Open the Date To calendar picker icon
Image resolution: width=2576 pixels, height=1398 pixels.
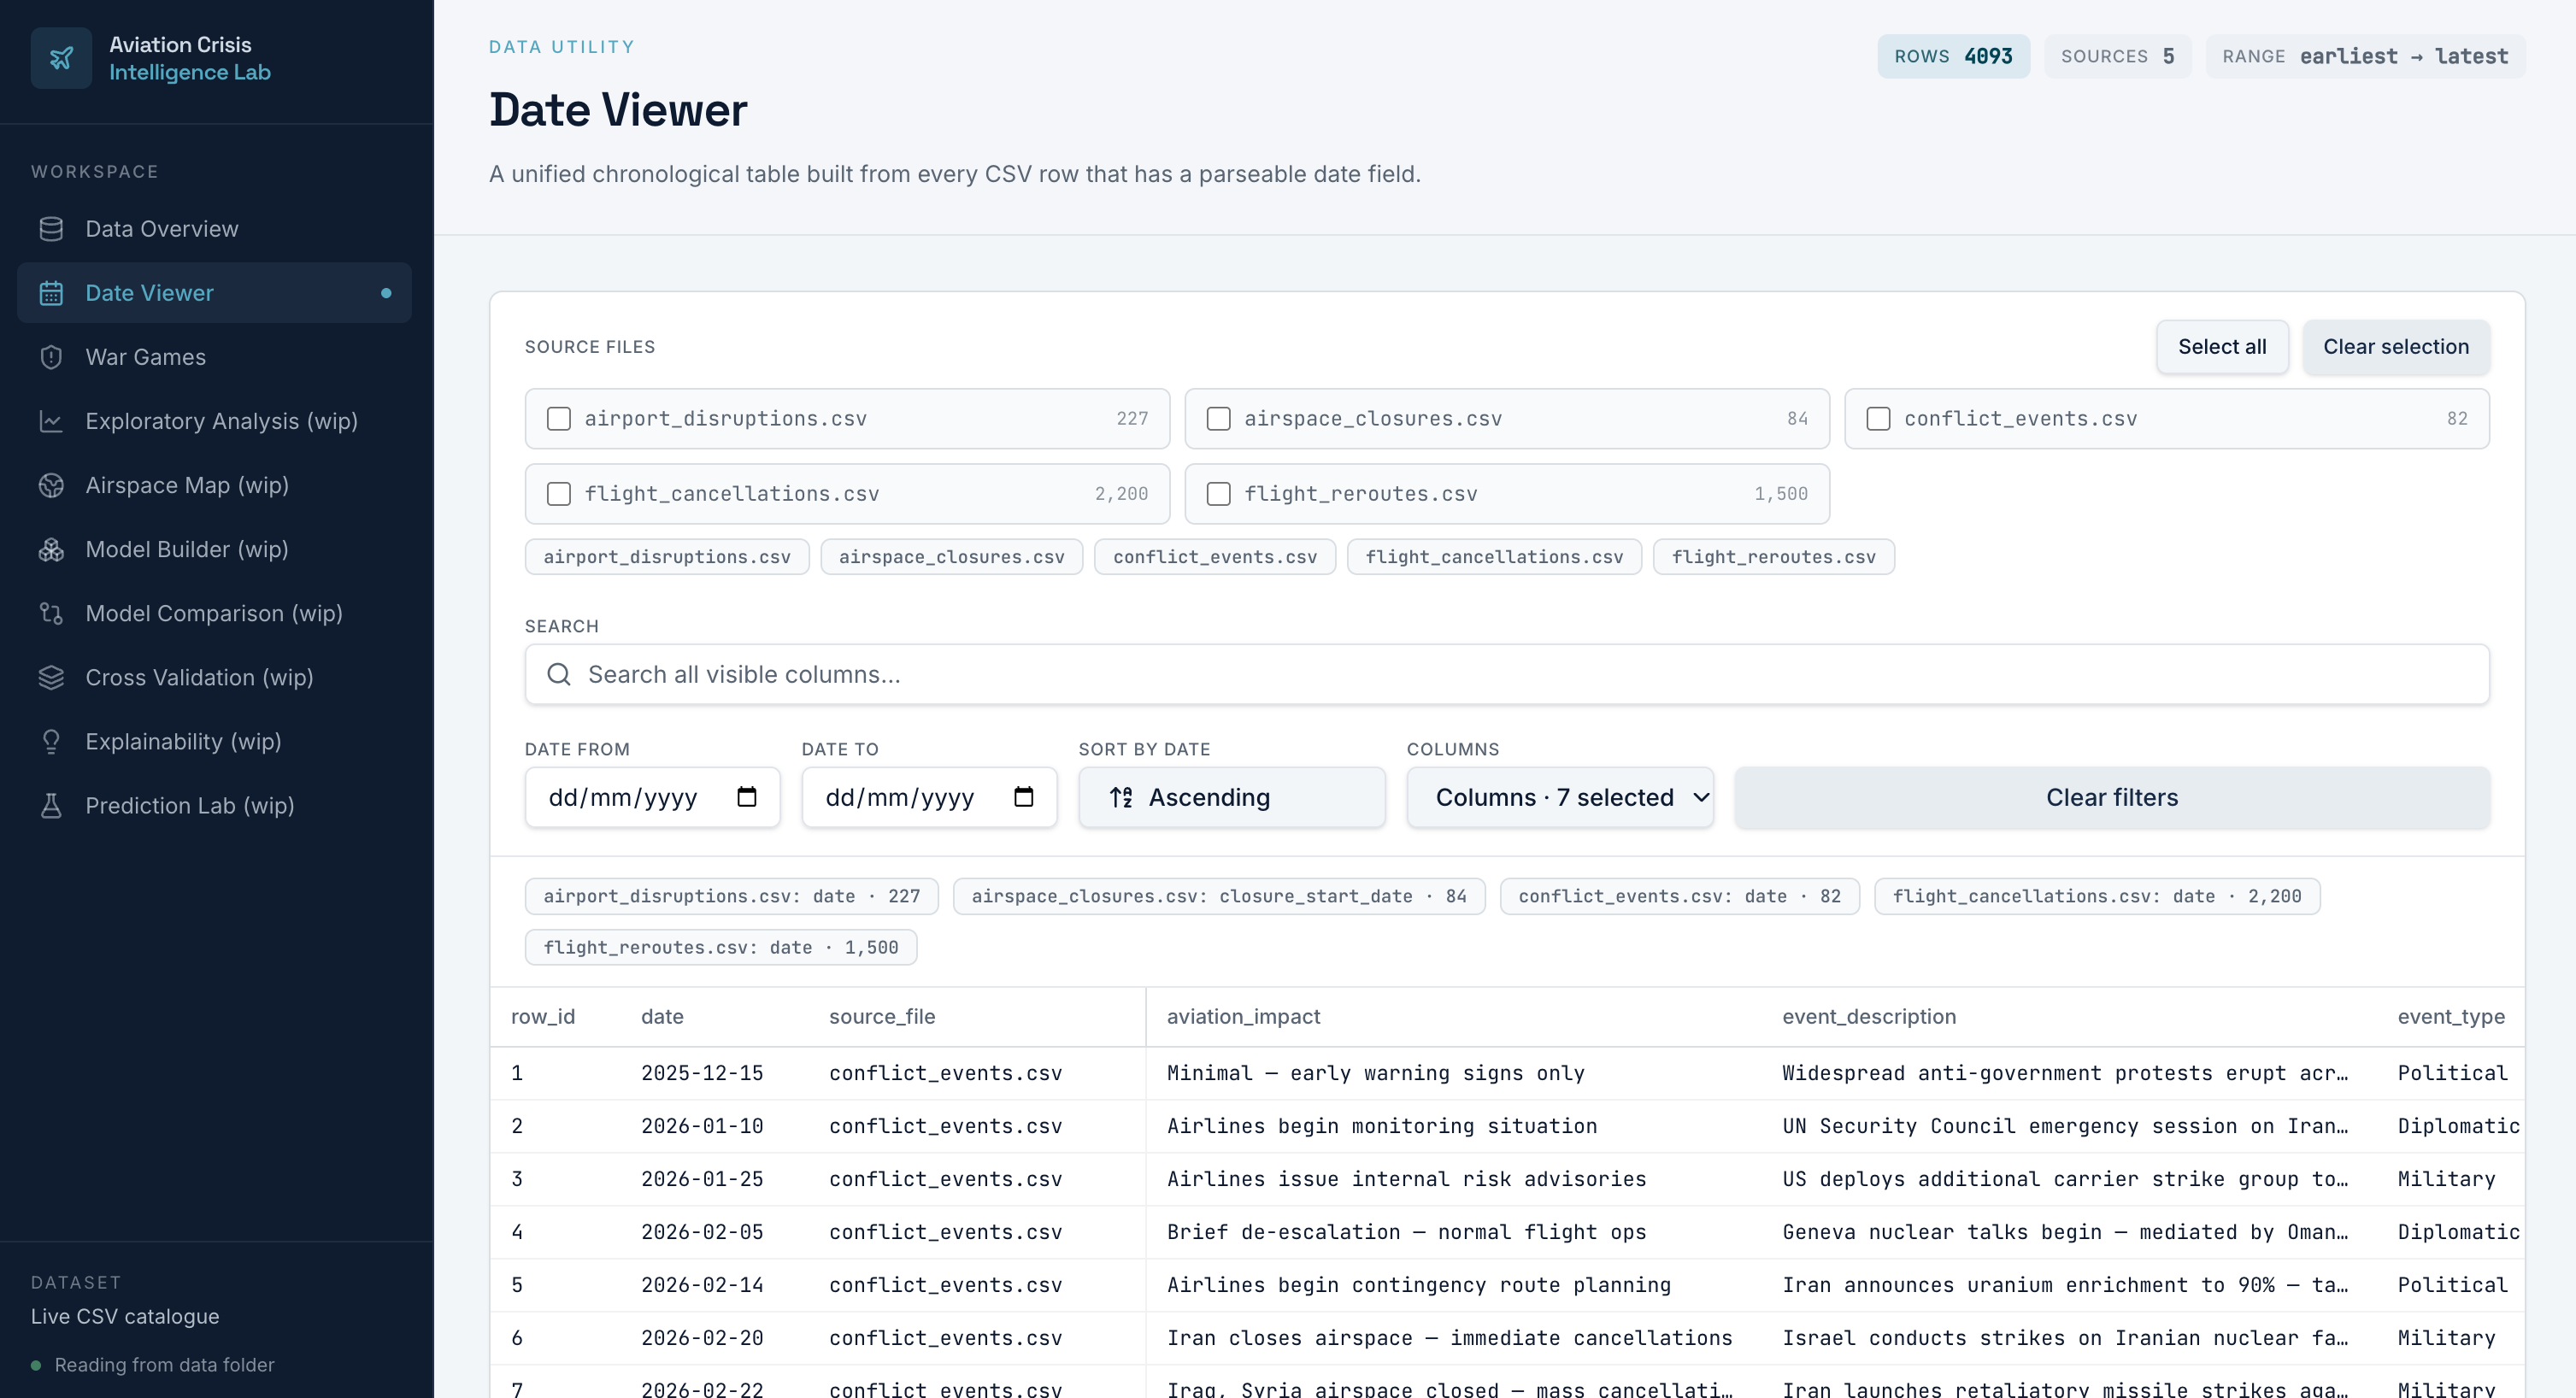1024,797
